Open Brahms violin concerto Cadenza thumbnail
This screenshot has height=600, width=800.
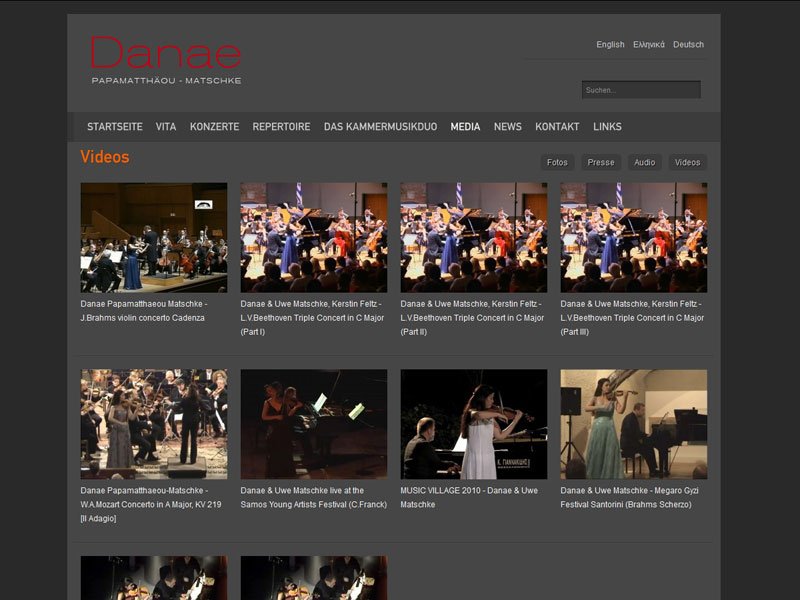pyautogui.click(x=154, y=237)
